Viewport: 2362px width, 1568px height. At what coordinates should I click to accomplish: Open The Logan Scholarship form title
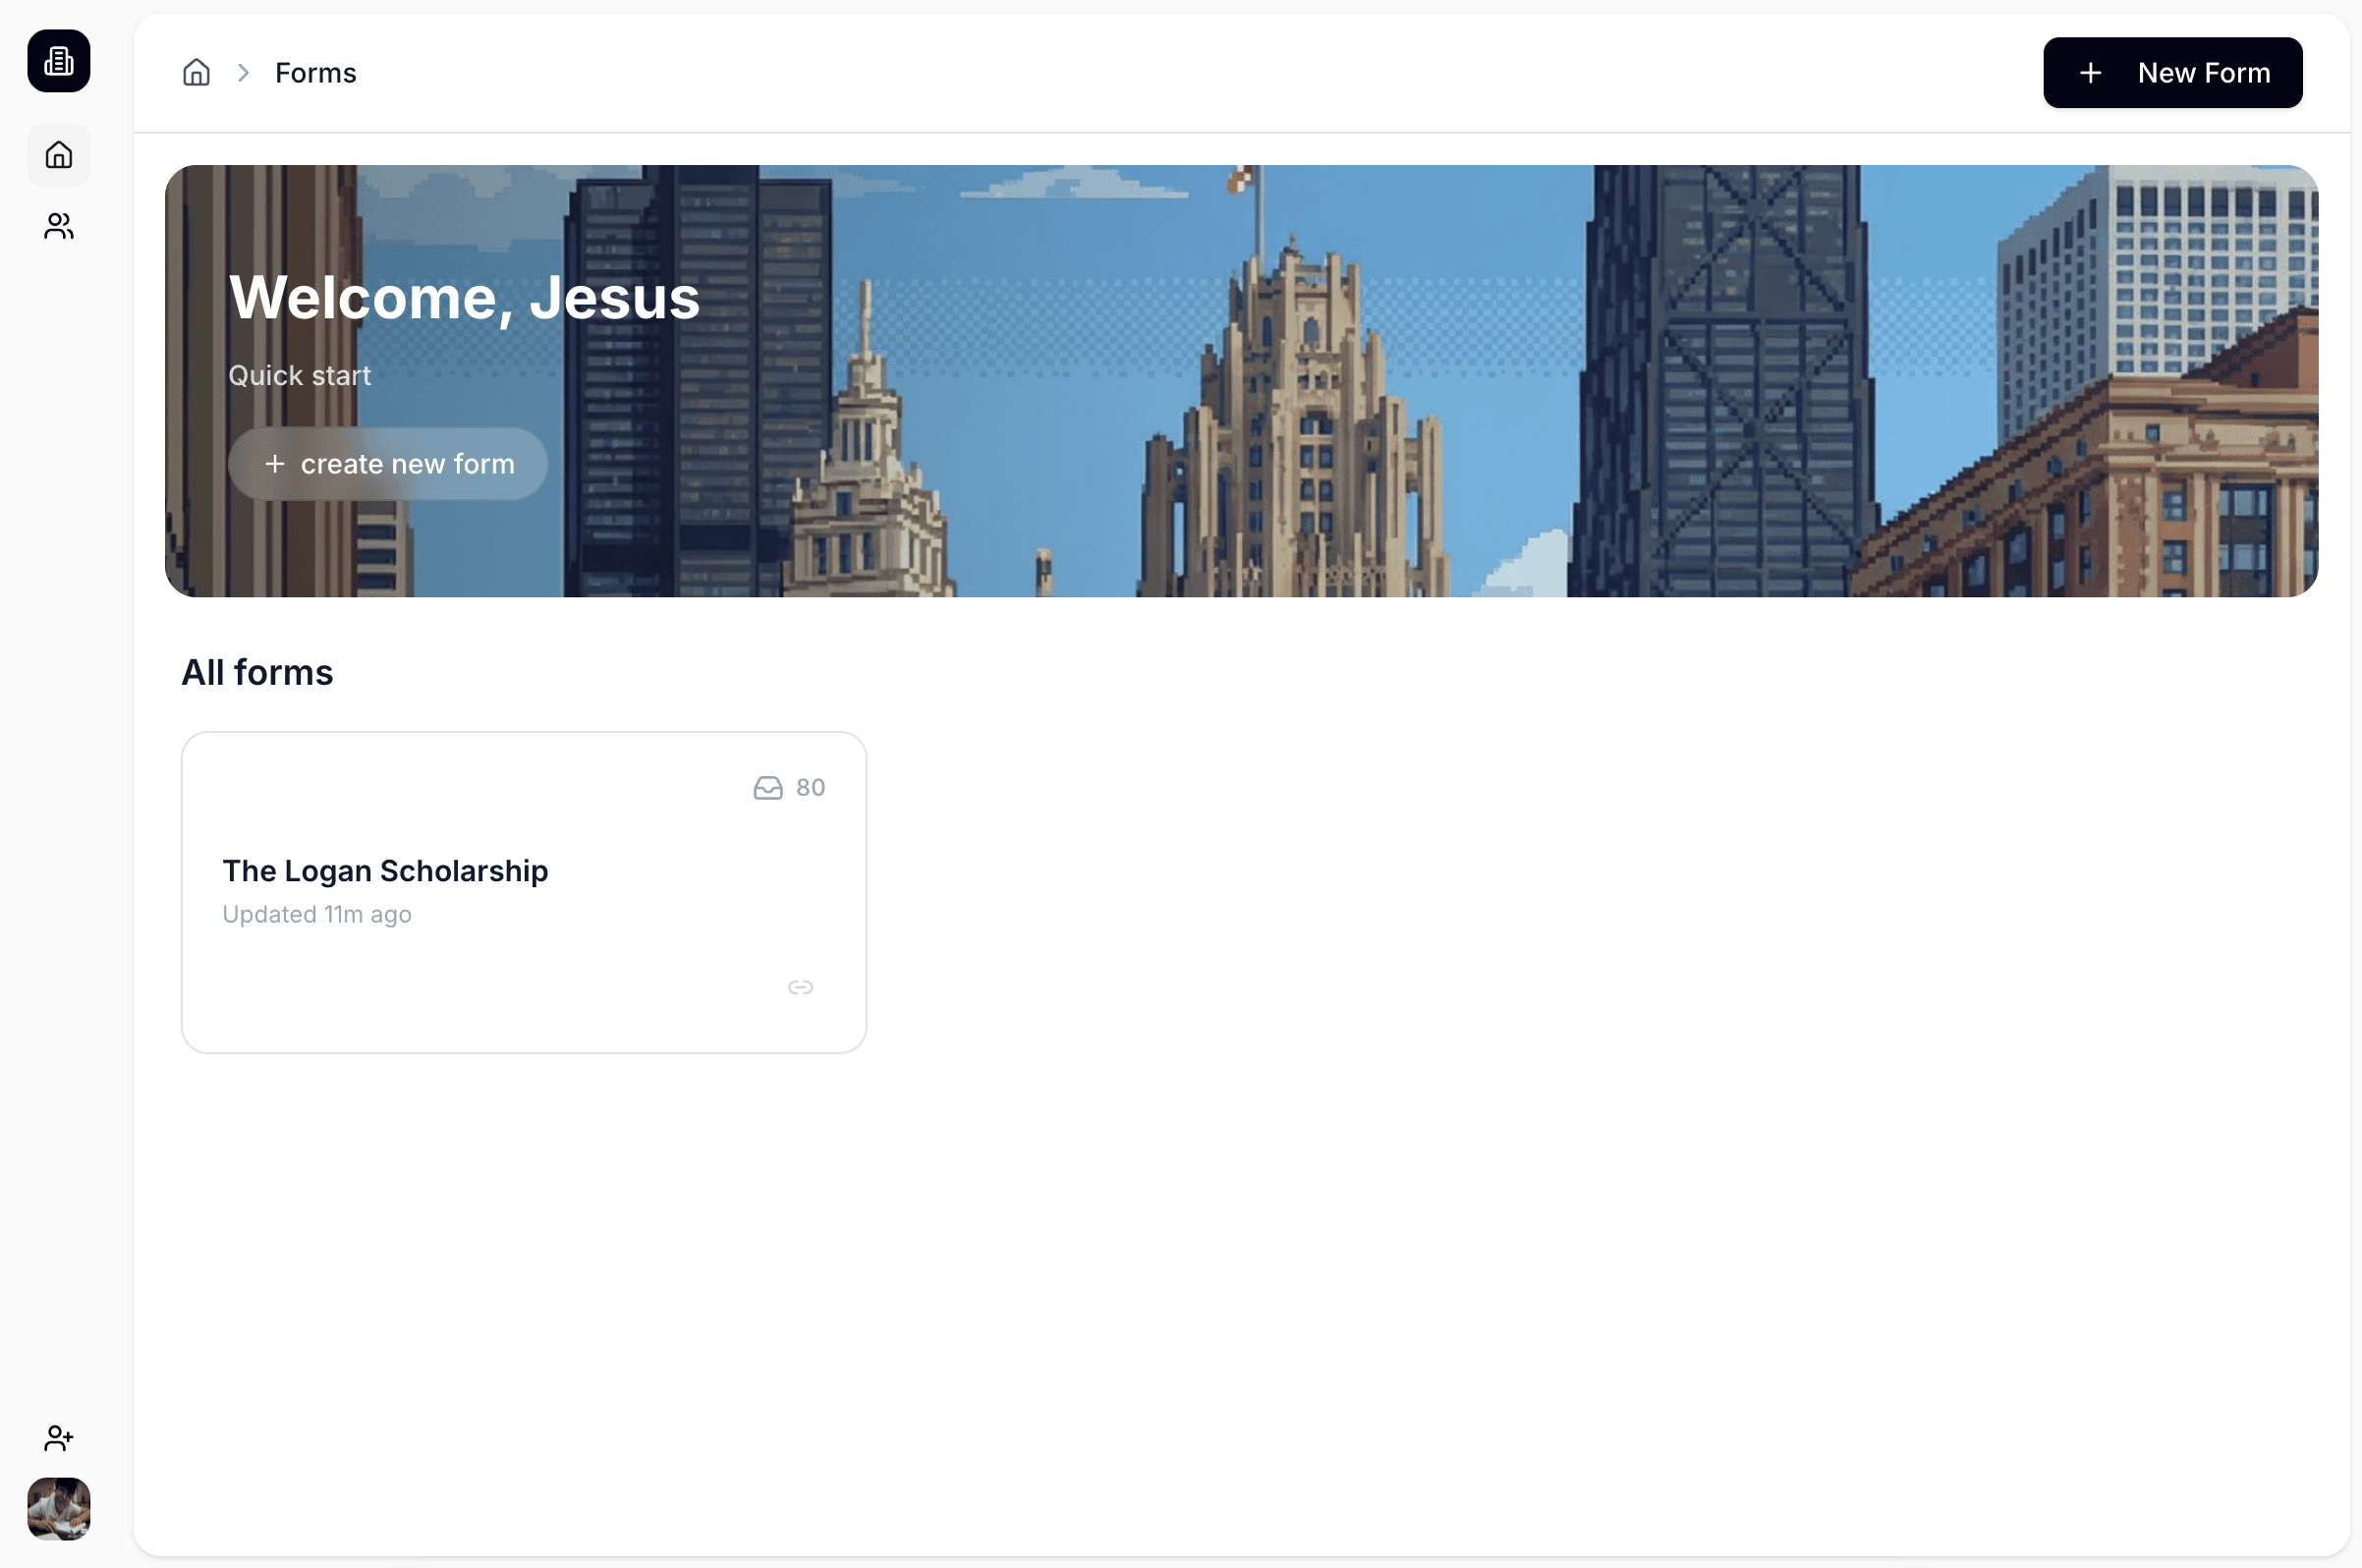pyautogui.click(x=385, y=871)
